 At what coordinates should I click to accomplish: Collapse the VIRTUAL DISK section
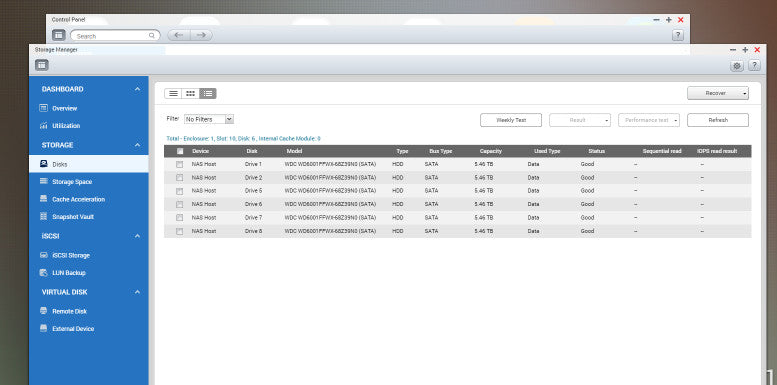pyautogui.click(x=137, y=292)
